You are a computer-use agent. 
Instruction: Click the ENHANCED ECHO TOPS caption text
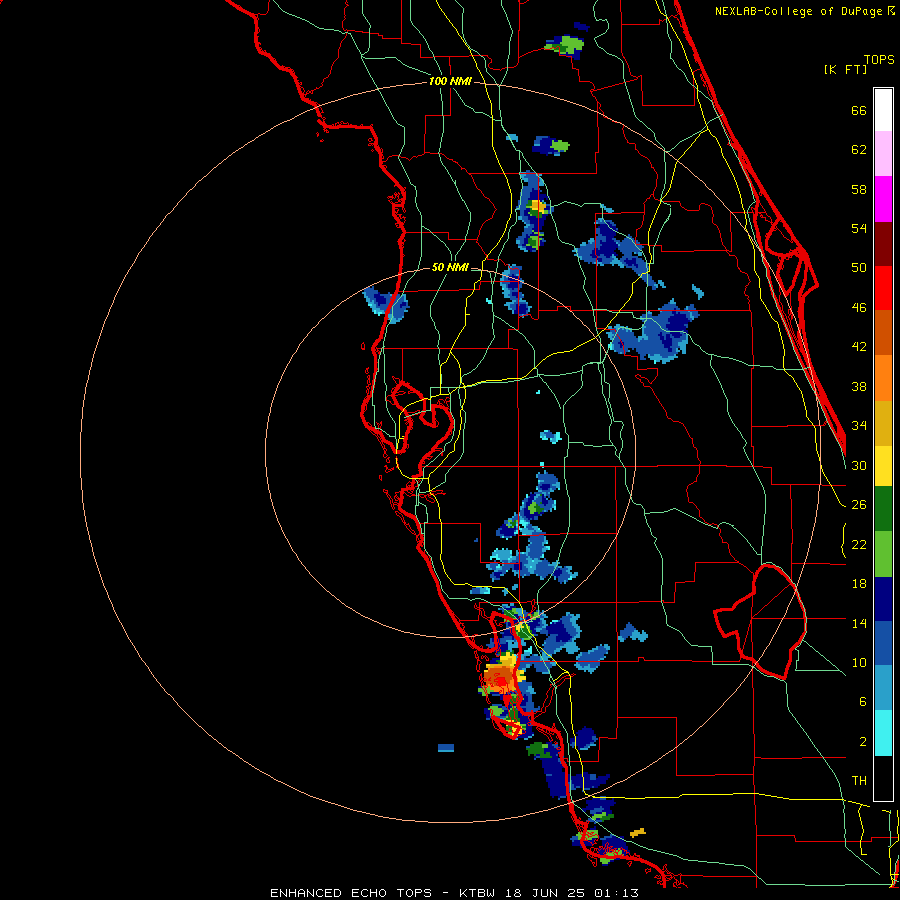[x=351, y=893]
